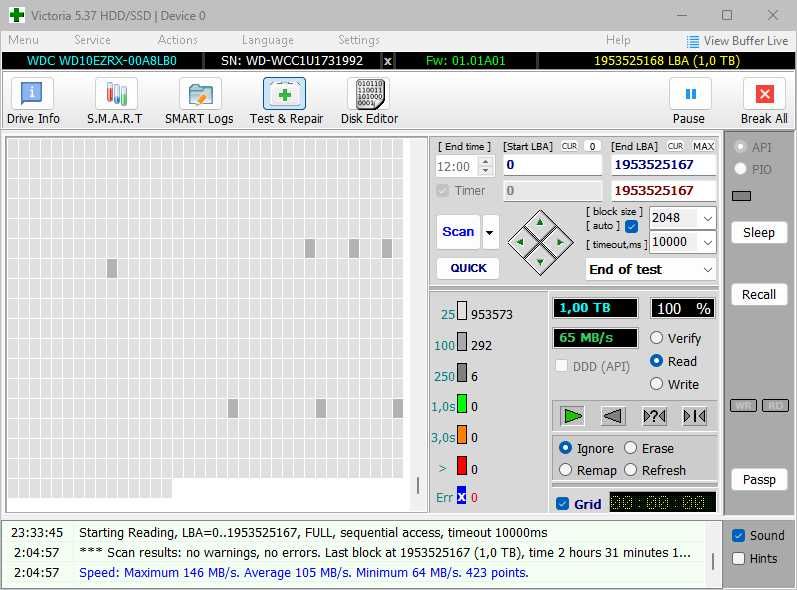Viewport: 797px width, 590px height.
Task: Click the red slow block swatch
Action: [x=462, y=465]
